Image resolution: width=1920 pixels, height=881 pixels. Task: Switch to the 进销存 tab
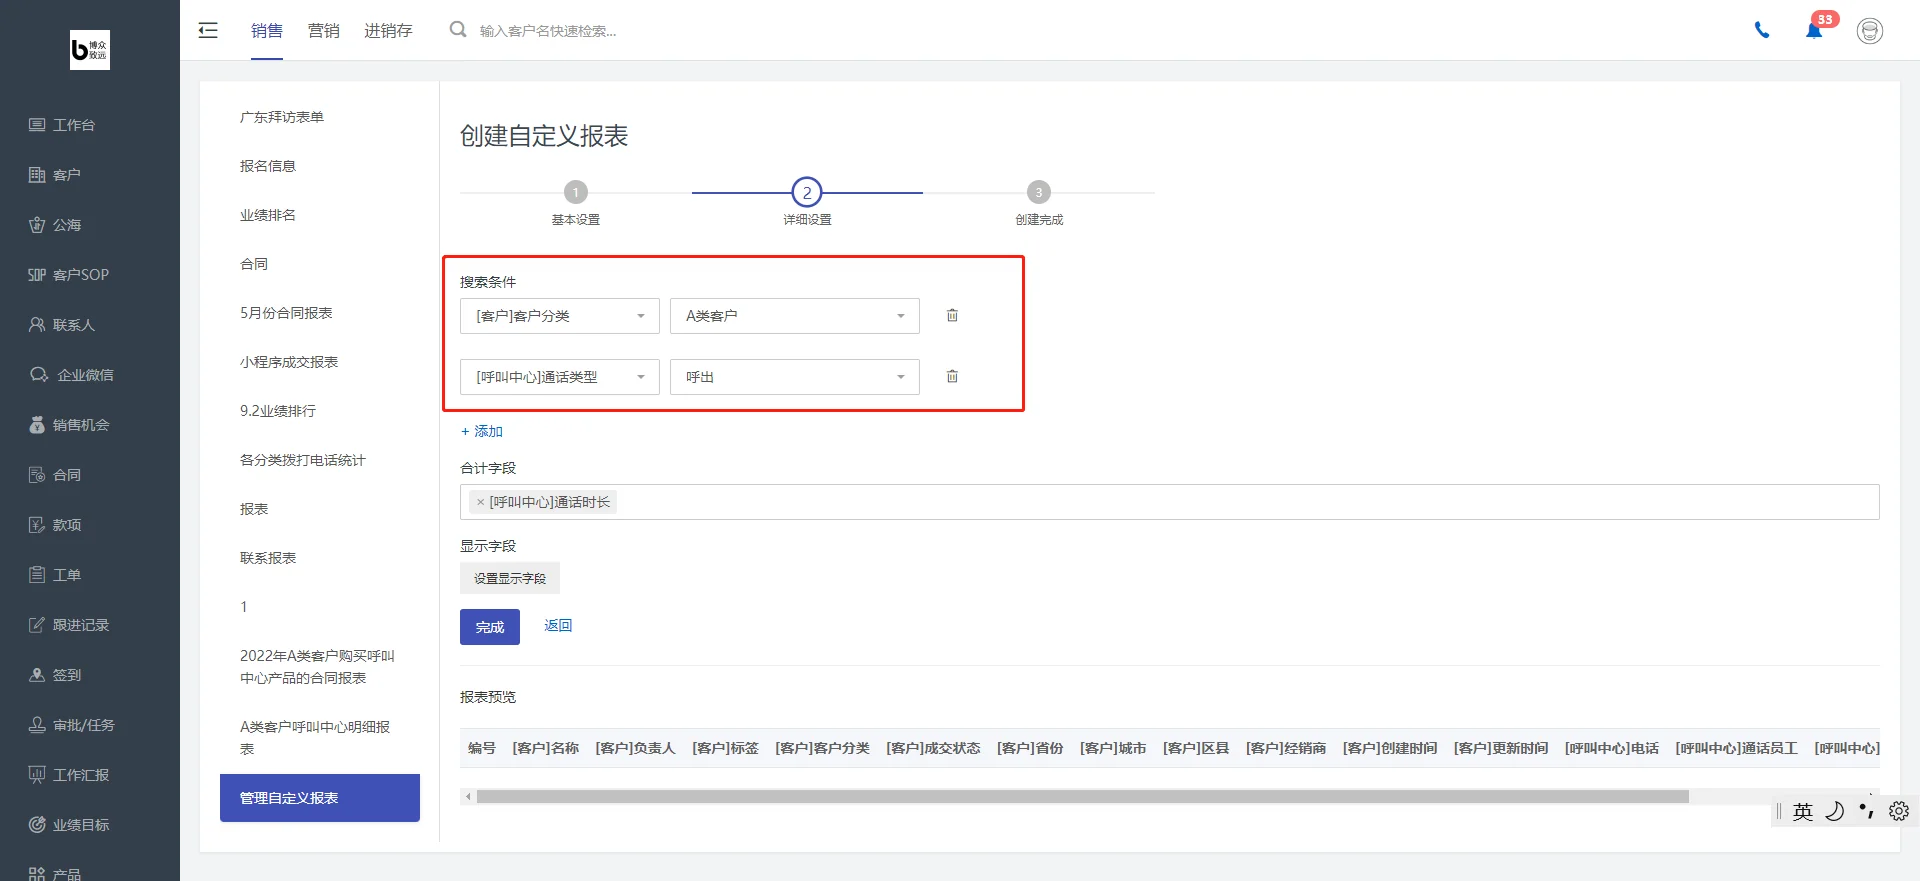[x=388, y=31]
